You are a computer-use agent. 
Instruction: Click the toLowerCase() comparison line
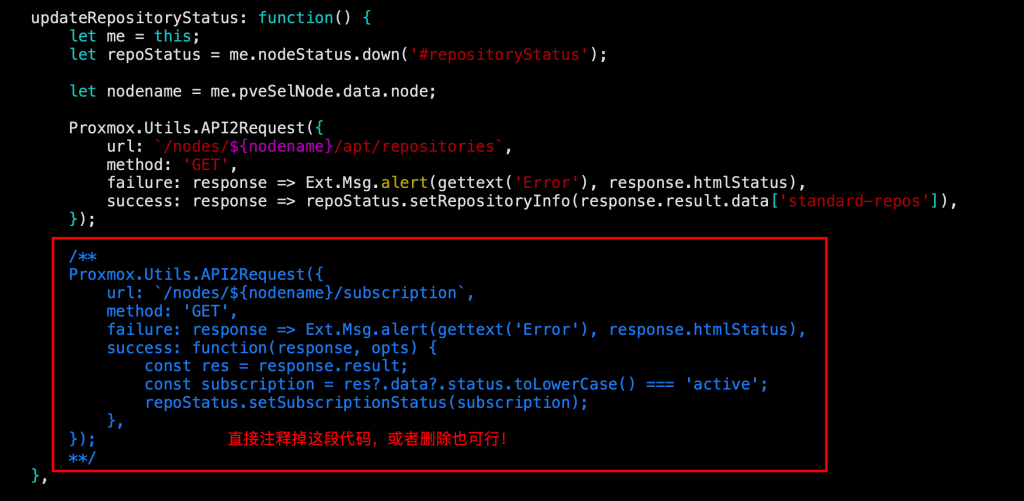[456, 384]
